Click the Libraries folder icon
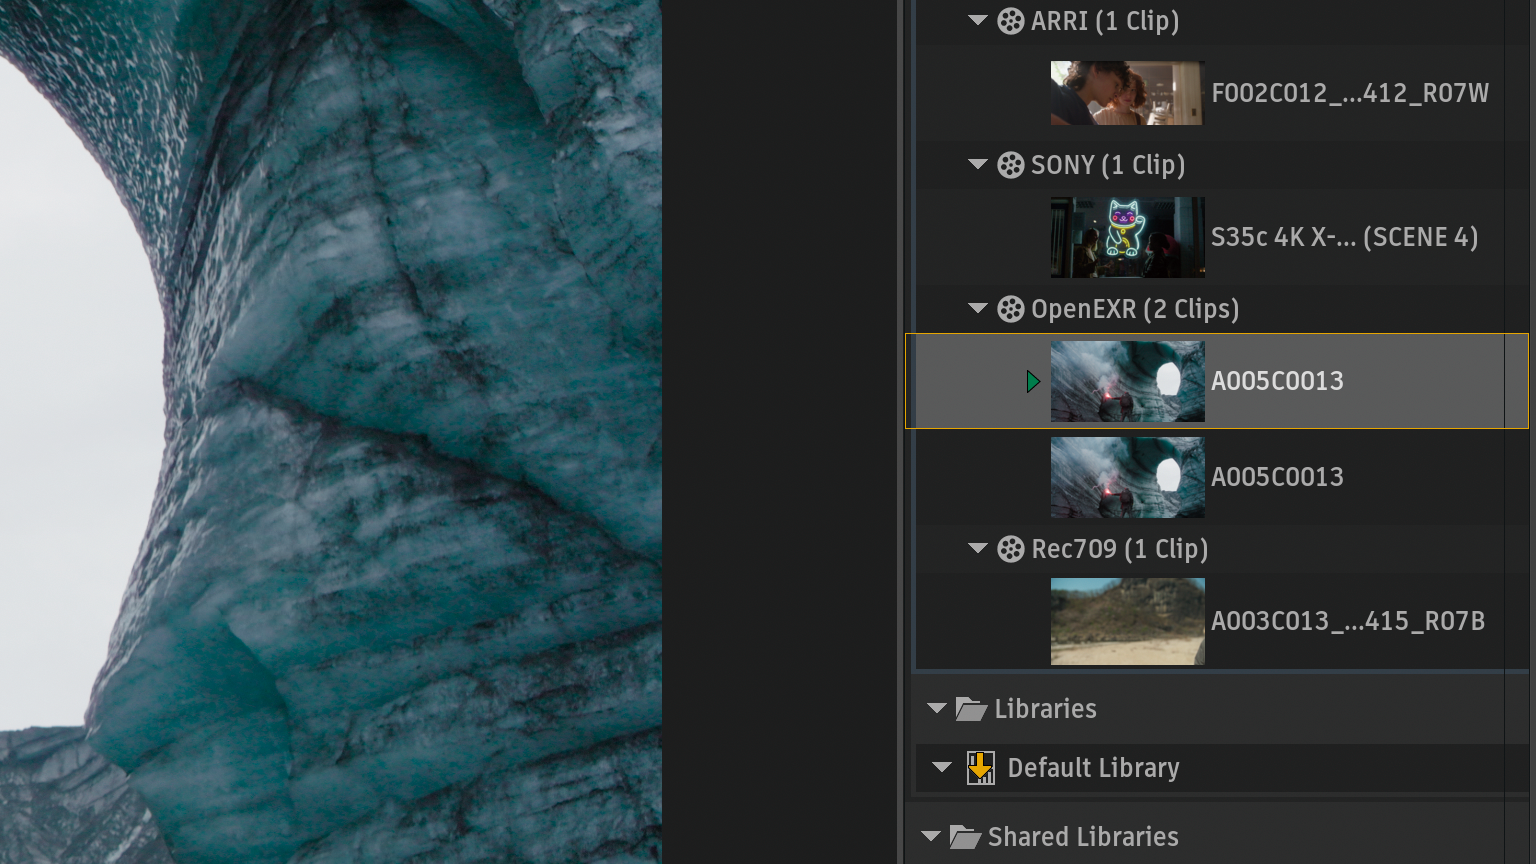Image resolution: width=1536 pixels, height=864 pixels. [971, 709]
